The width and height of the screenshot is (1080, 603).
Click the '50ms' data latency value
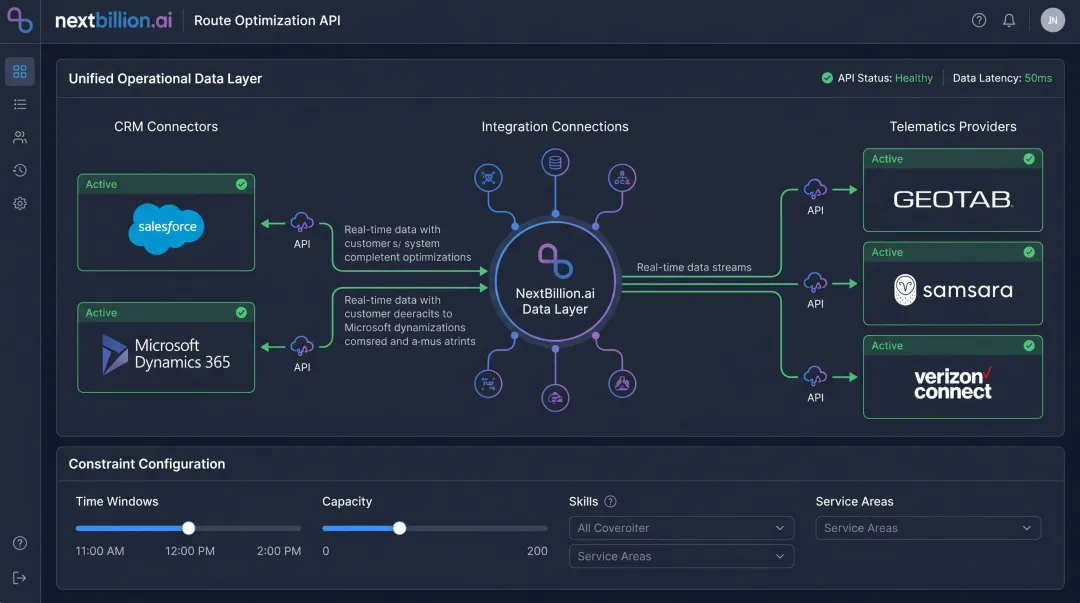1038,78
